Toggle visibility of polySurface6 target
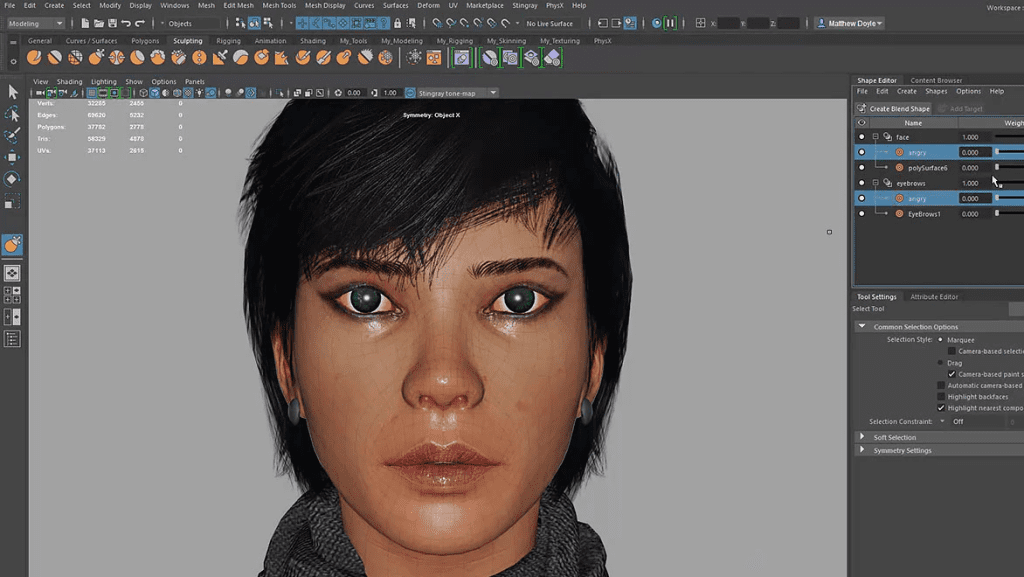The width and height of the screenshot is (1024, 577). (x=861, y=168)
